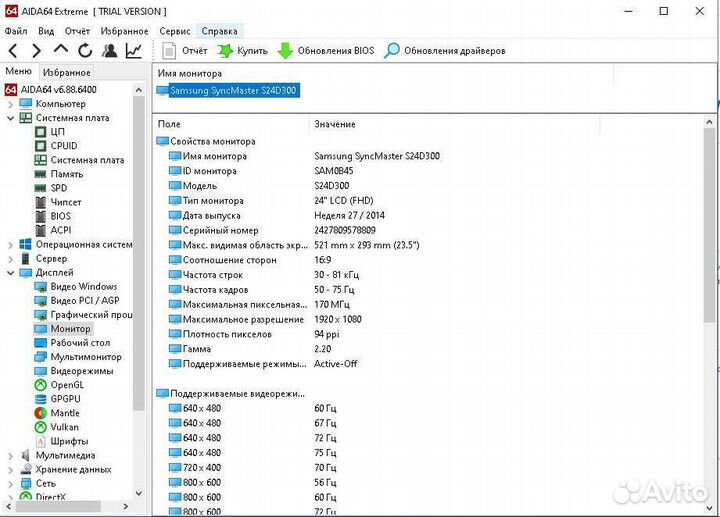This screenshot has height=517, width=720.
Task: Open the CPUID tree item
Action: point(64,146)
